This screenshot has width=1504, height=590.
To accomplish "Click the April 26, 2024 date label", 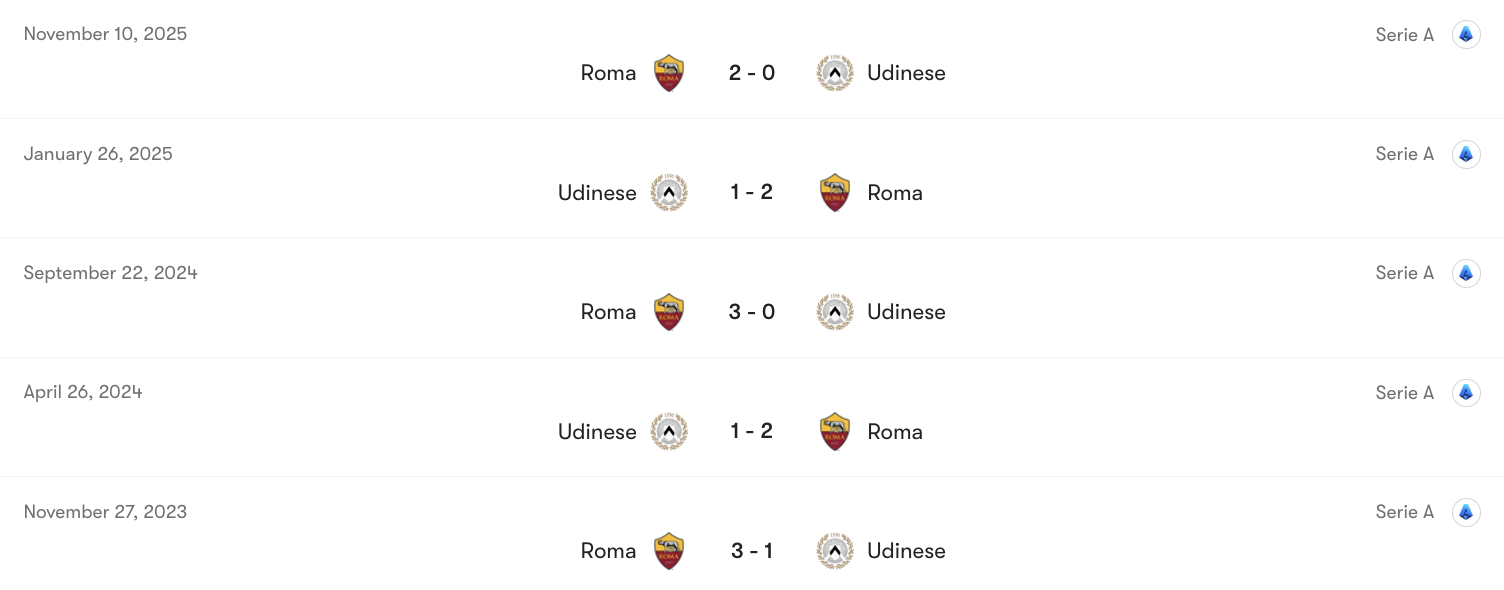I will (83, 392).
